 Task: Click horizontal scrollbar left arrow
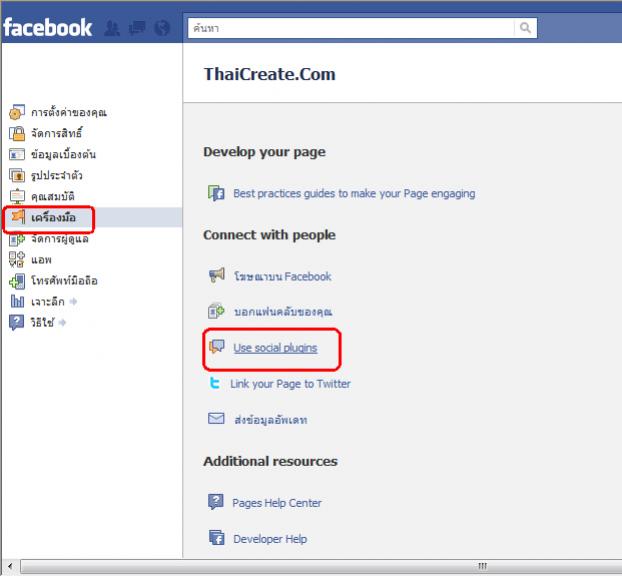10,566
